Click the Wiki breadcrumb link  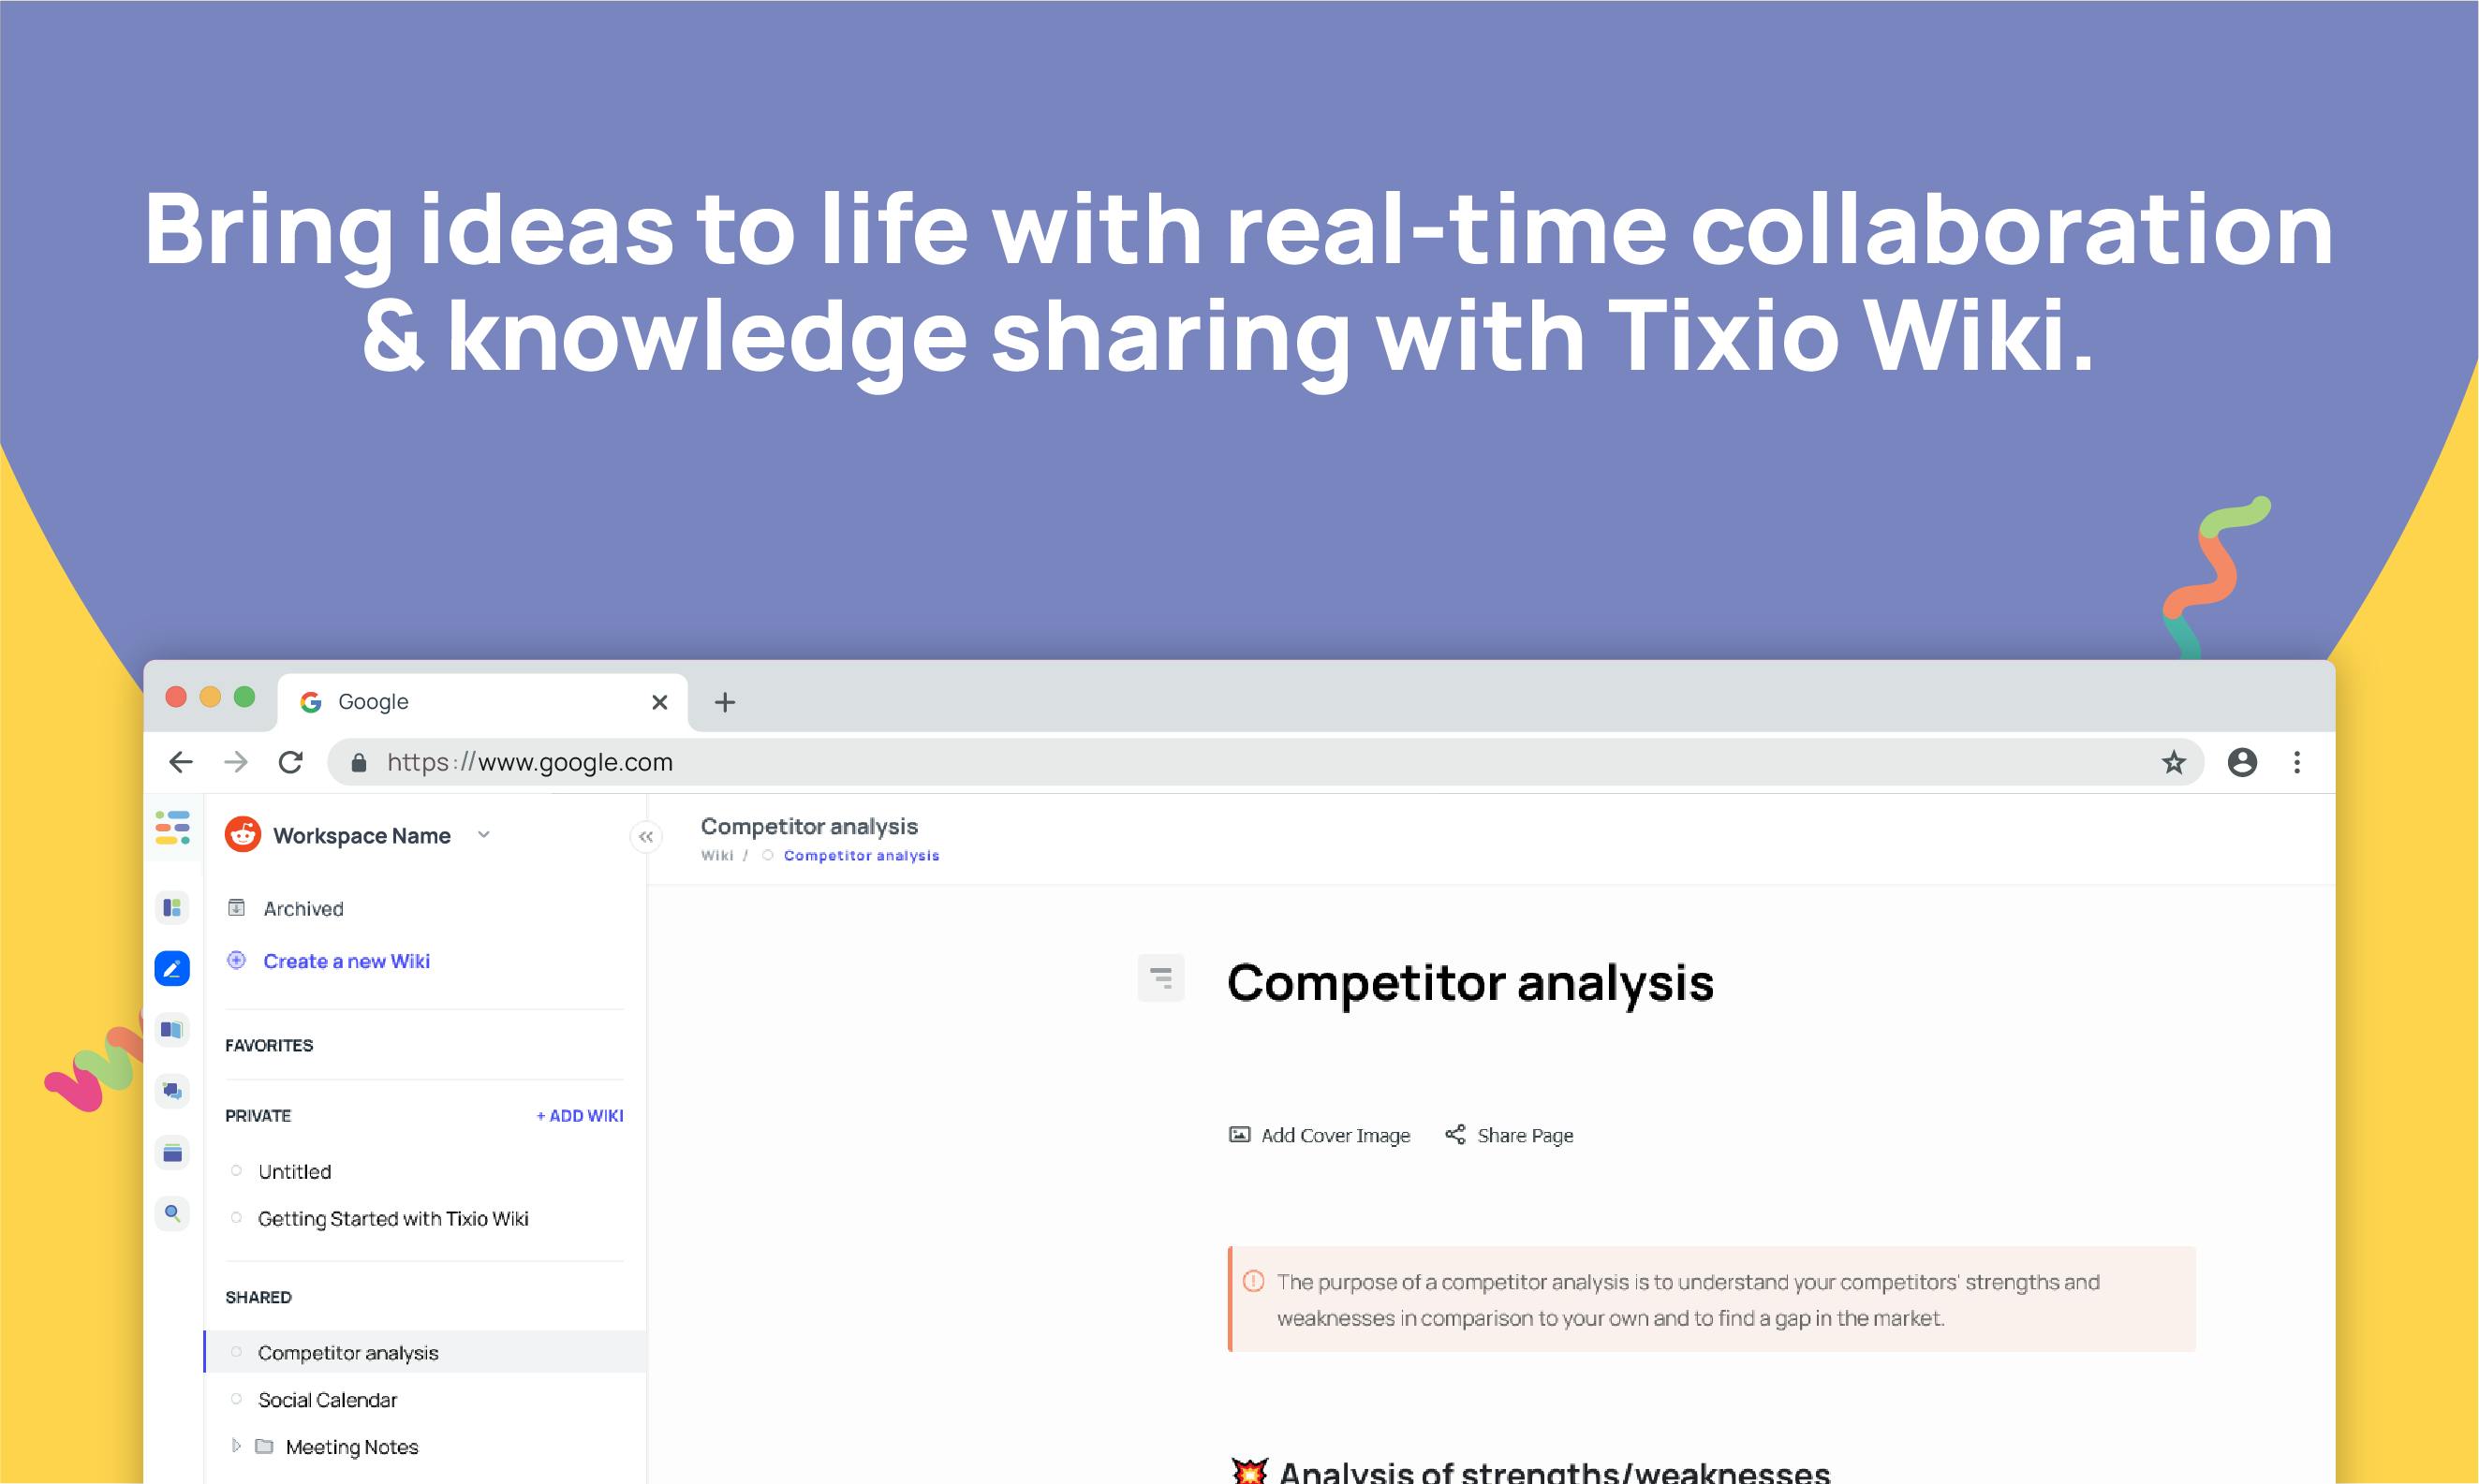coord(717,855)
